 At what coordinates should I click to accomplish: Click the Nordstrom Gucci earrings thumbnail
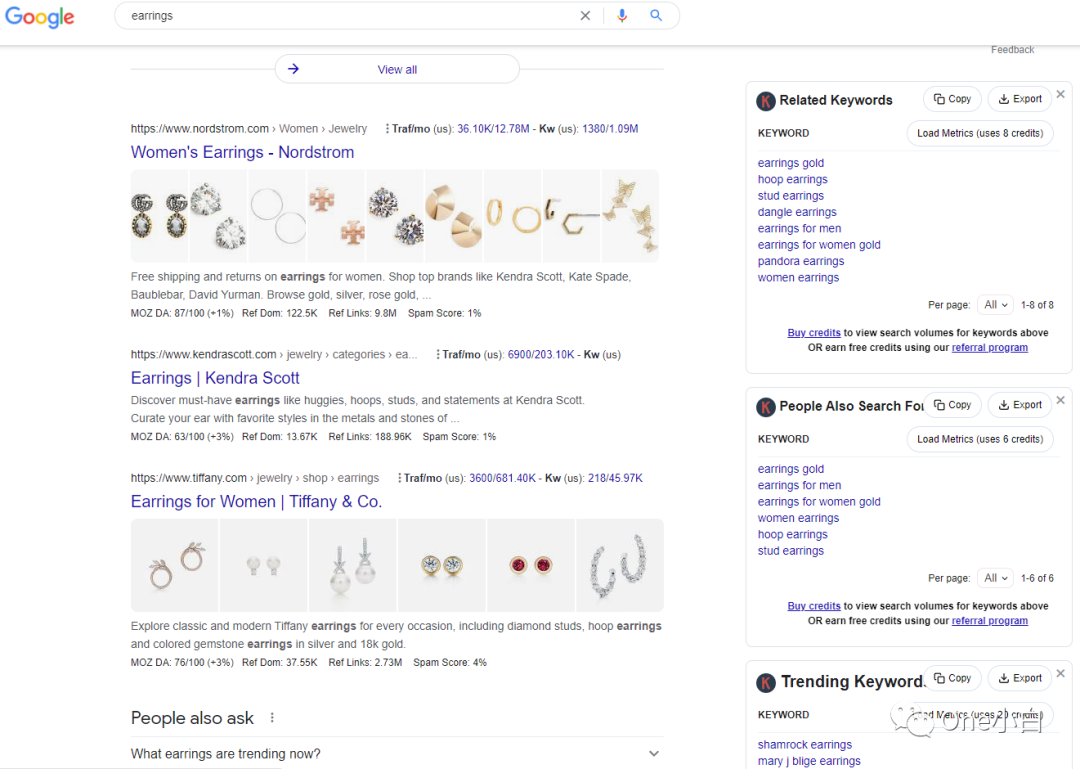(160, 215)
